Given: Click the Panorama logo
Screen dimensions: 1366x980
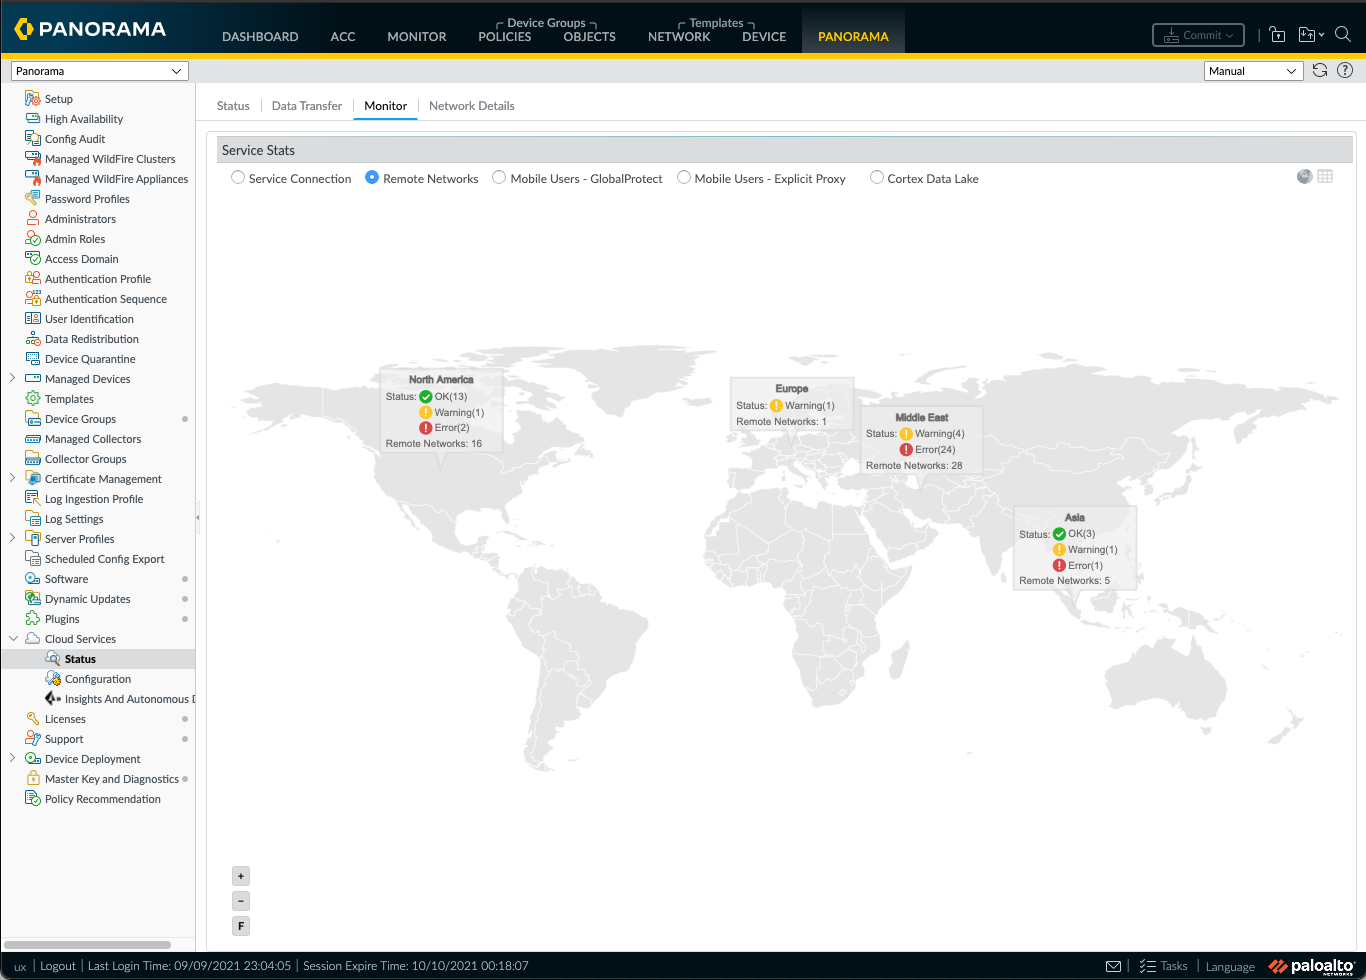Looking at the screenshot, I should coord(91,29).
